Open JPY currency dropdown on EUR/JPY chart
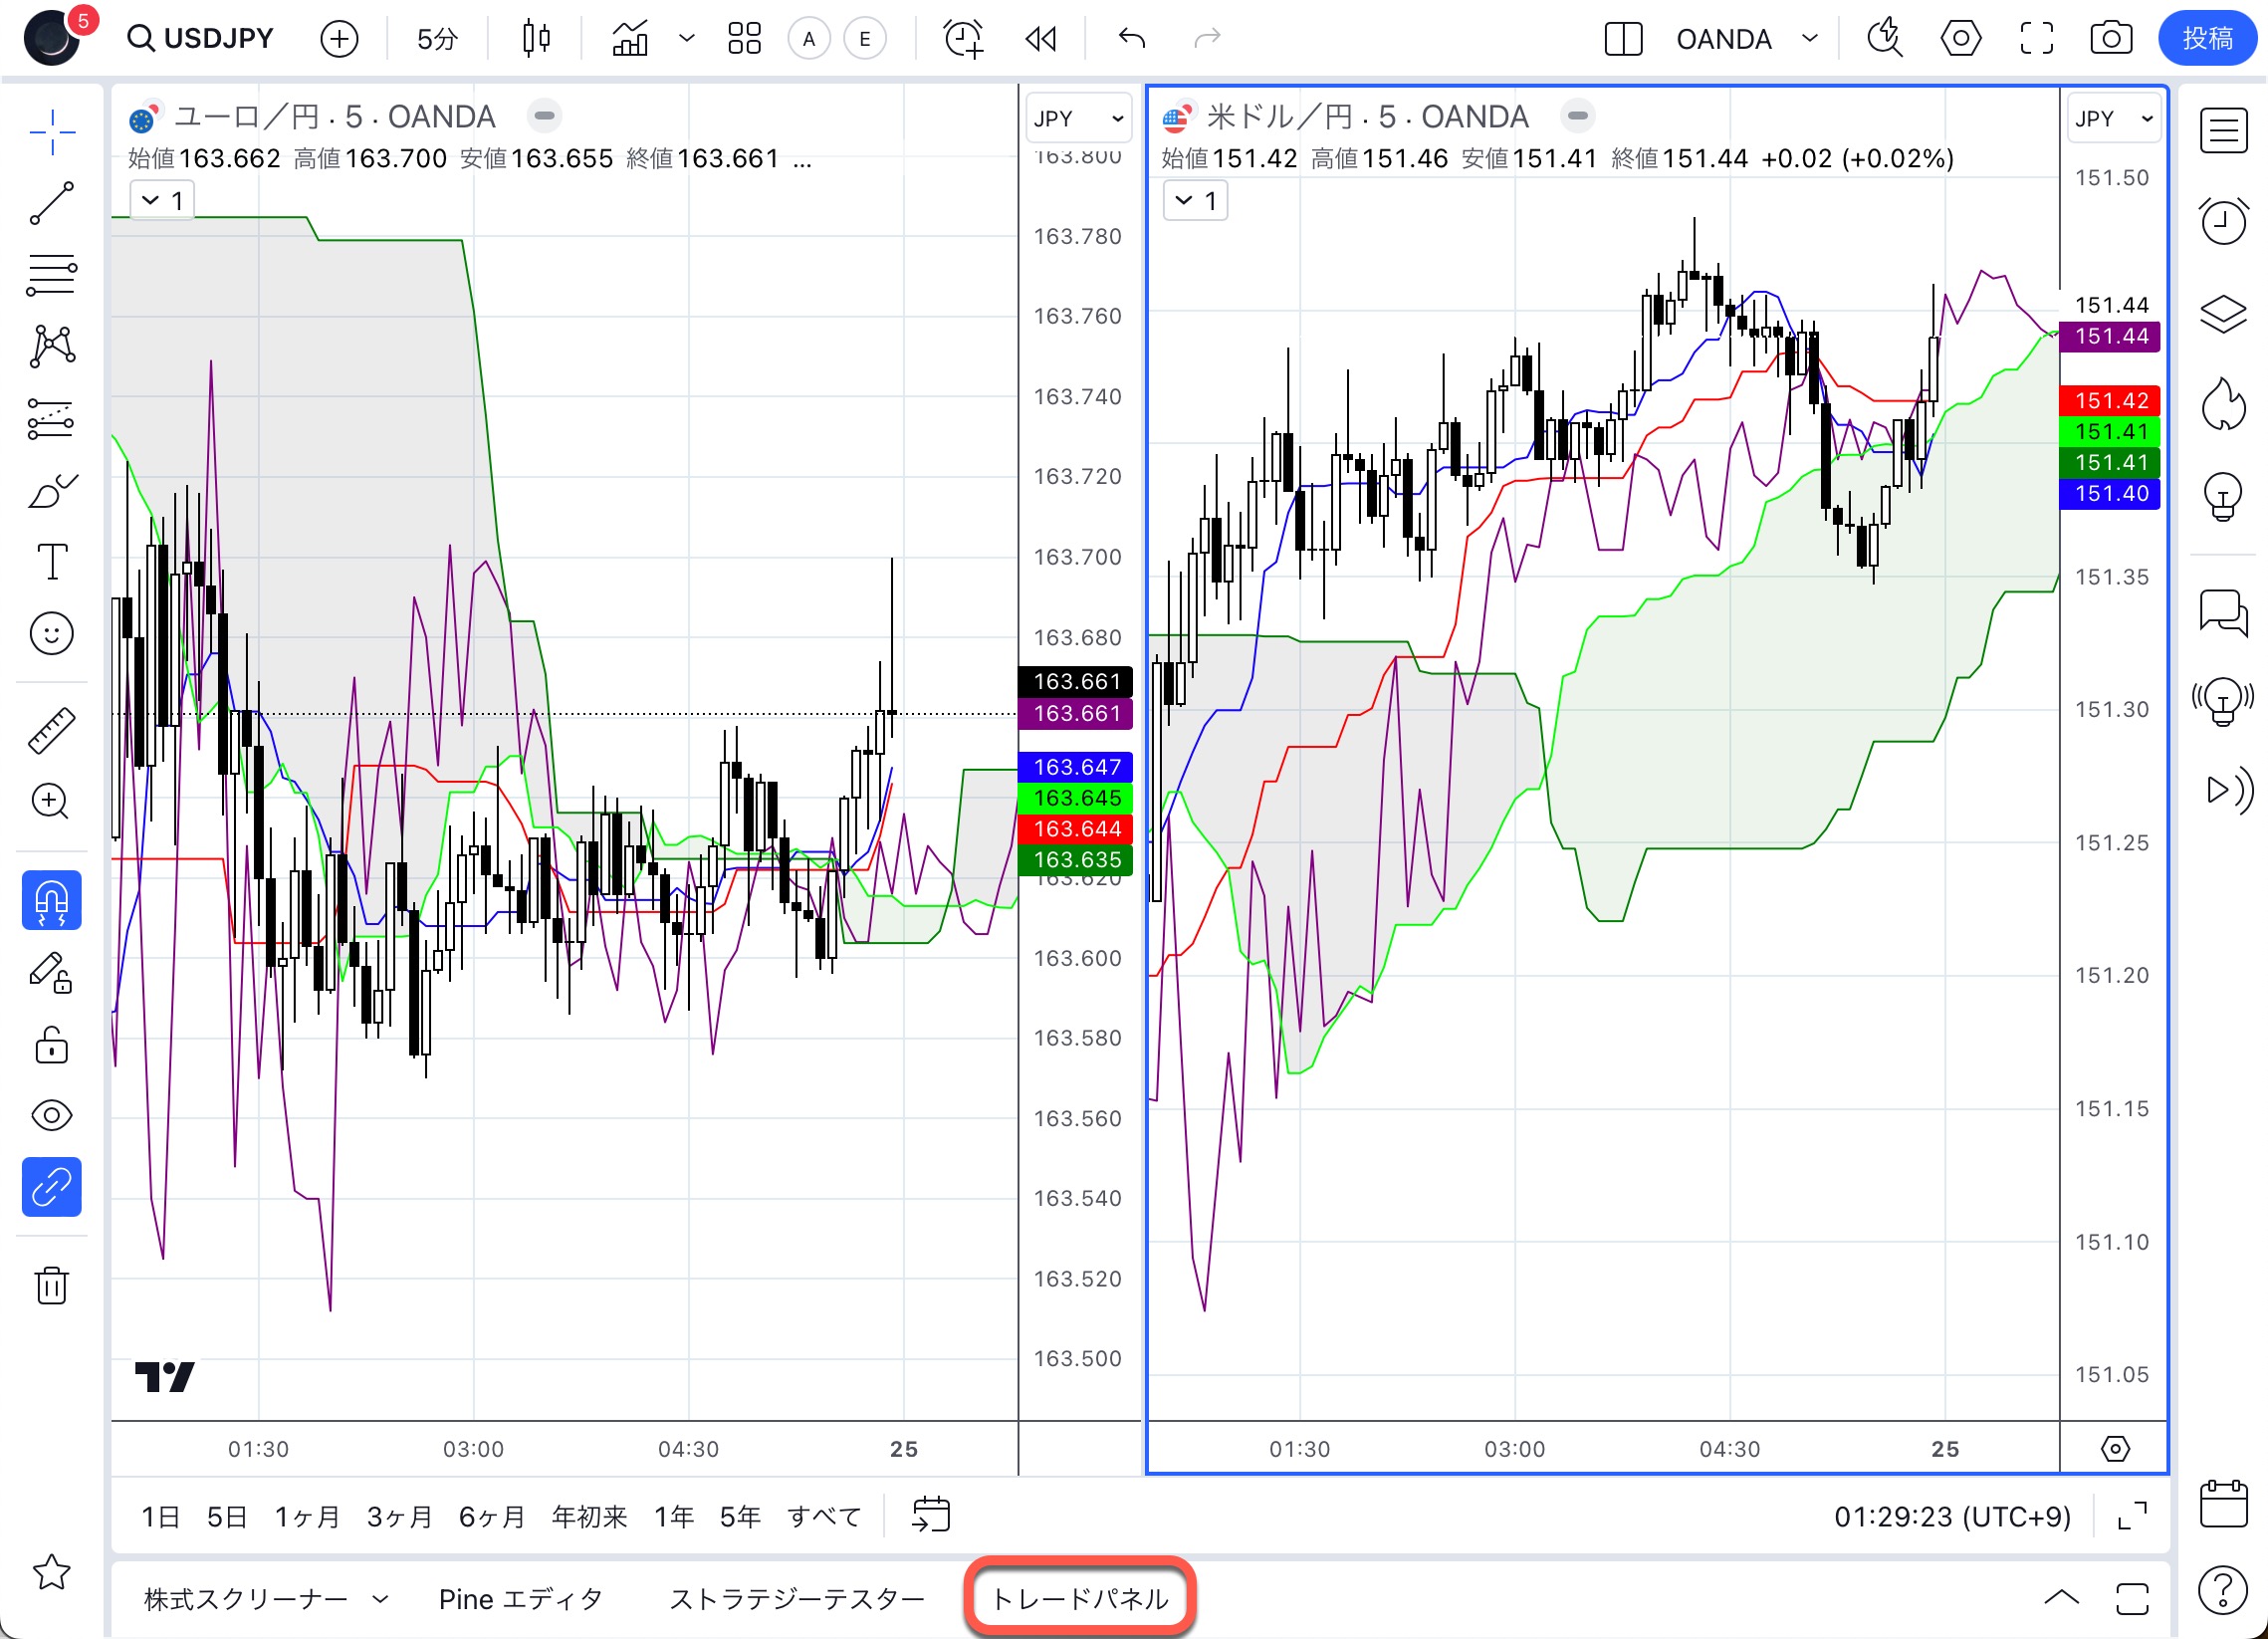This screenshot has width=2268, height=1639. [1078, 119]
